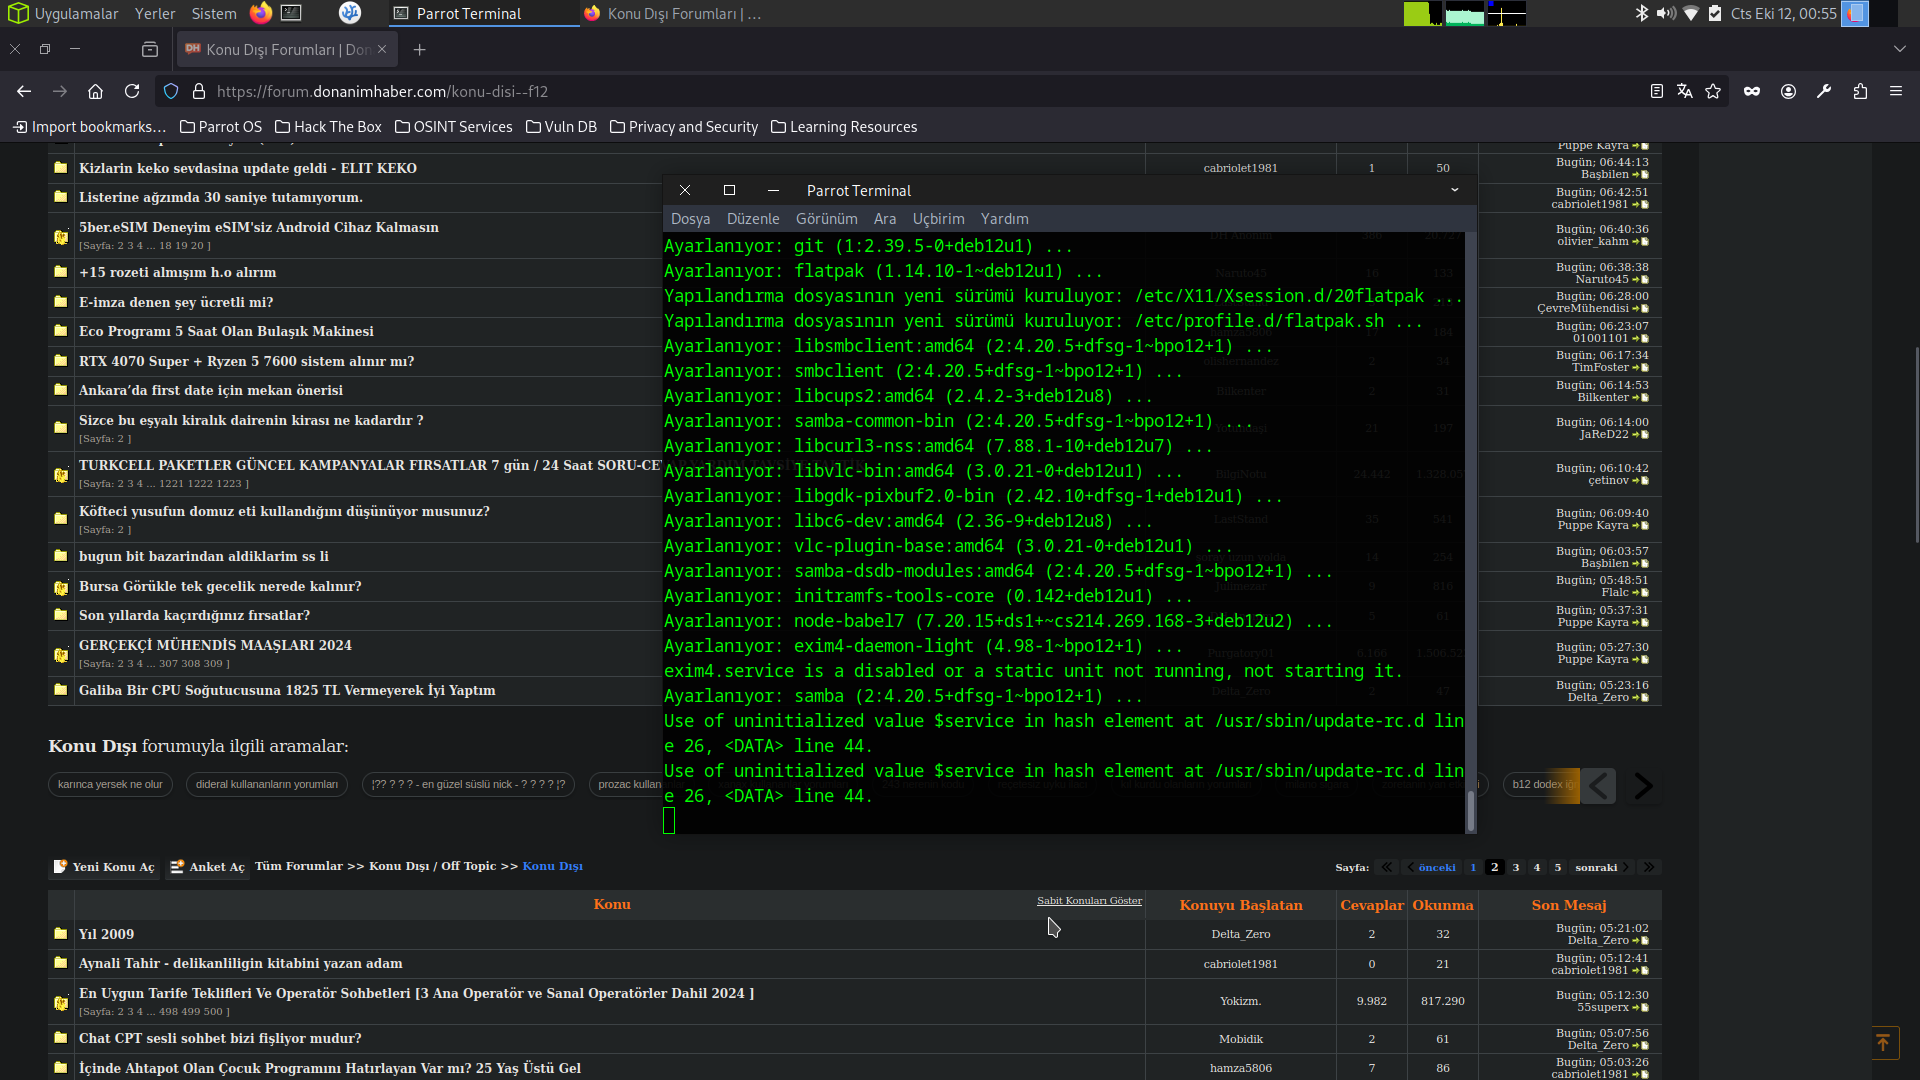Open the Firefox view icon left of tabs

coord(150,49)
